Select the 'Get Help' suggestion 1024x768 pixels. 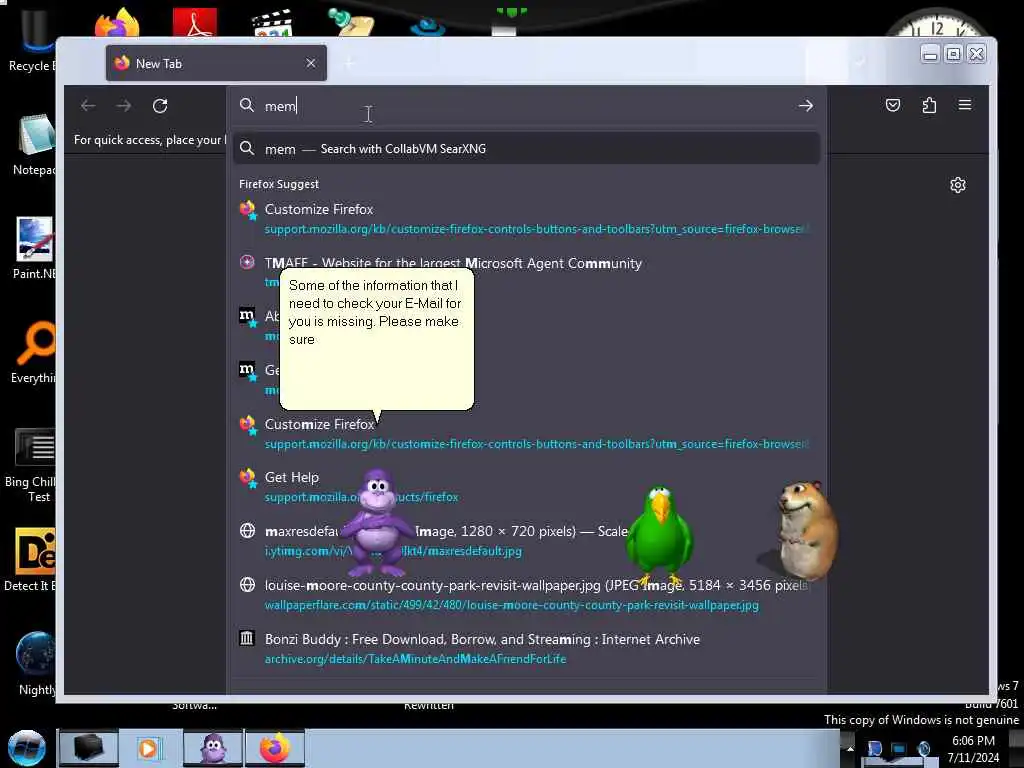pos(526,487)
